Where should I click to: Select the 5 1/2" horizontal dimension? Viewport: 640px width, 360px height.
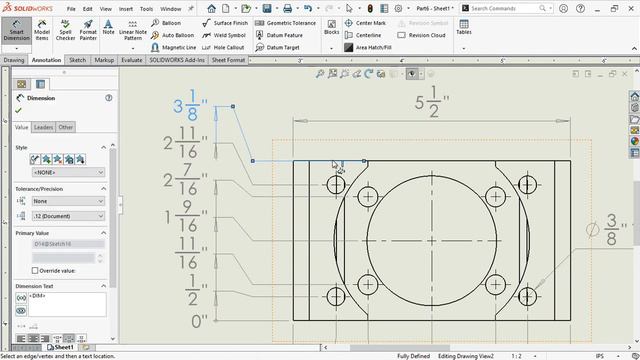[x=431, y=102]
